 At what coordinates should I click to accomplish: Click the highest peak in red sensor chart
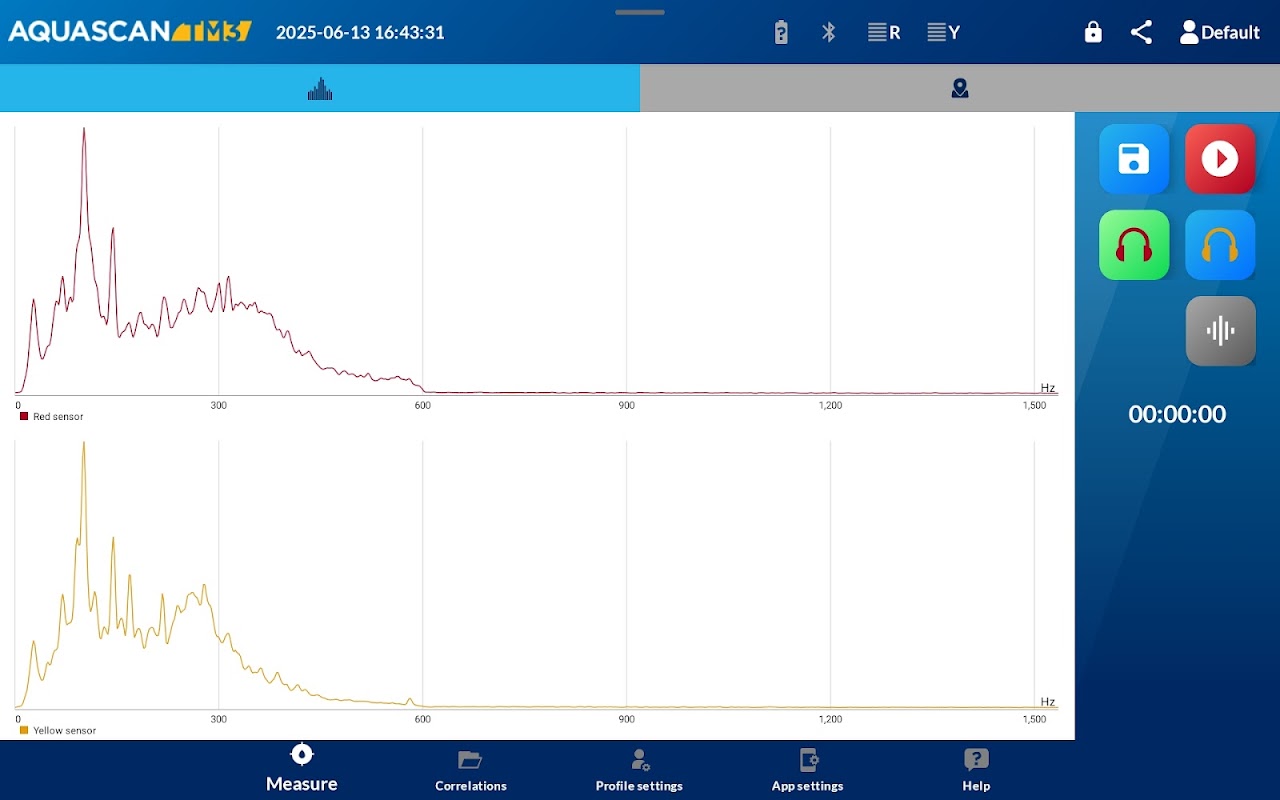click(84, 130)
